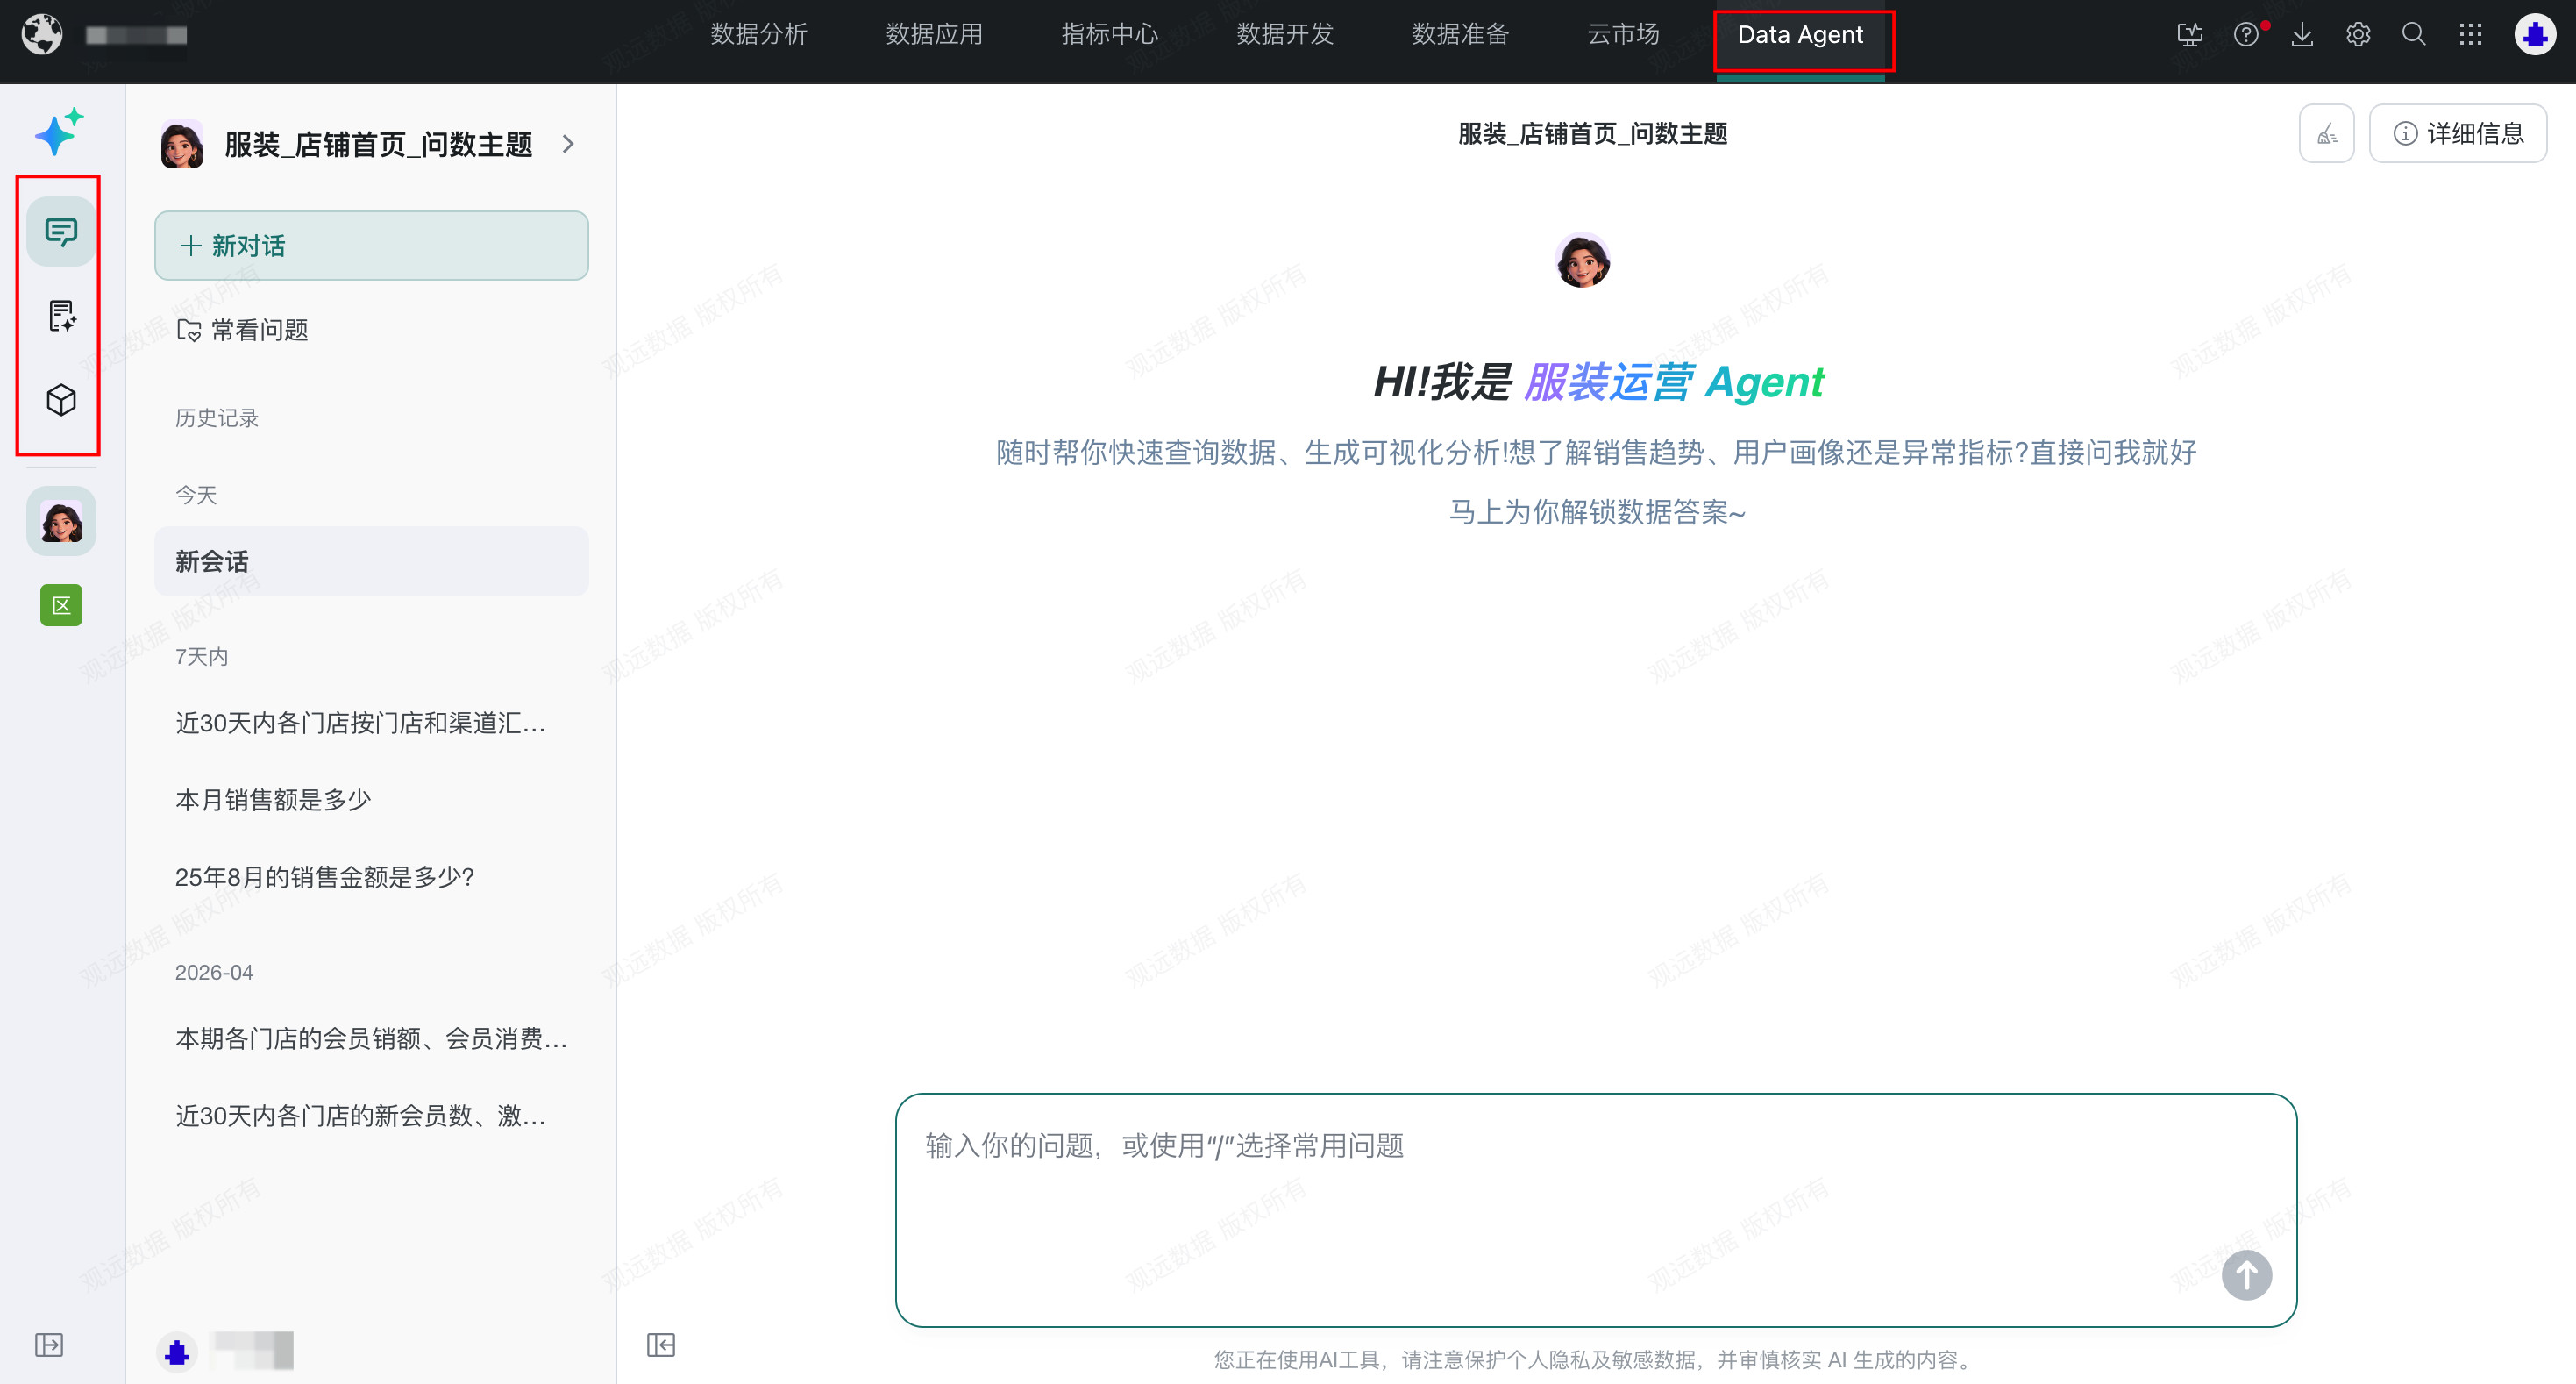The width and height of the screenshot is (2576, 1384).
Task: Send the message with arrow button
Action: click(2246, 1275)
